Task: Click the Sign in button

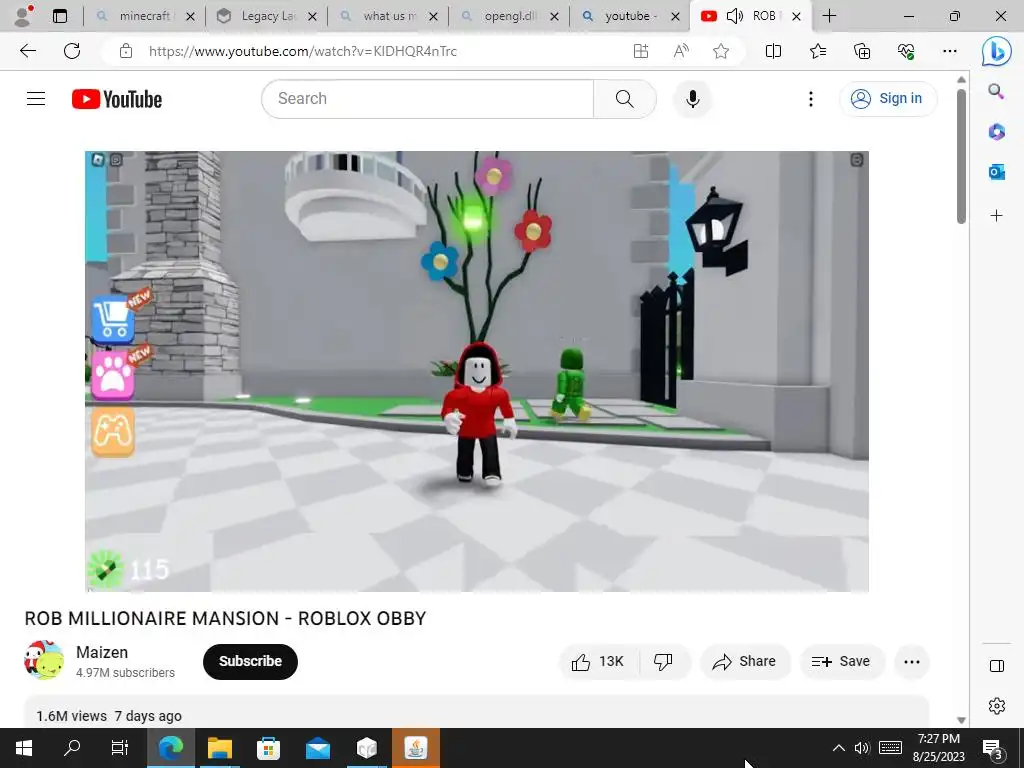Action: 888,99
